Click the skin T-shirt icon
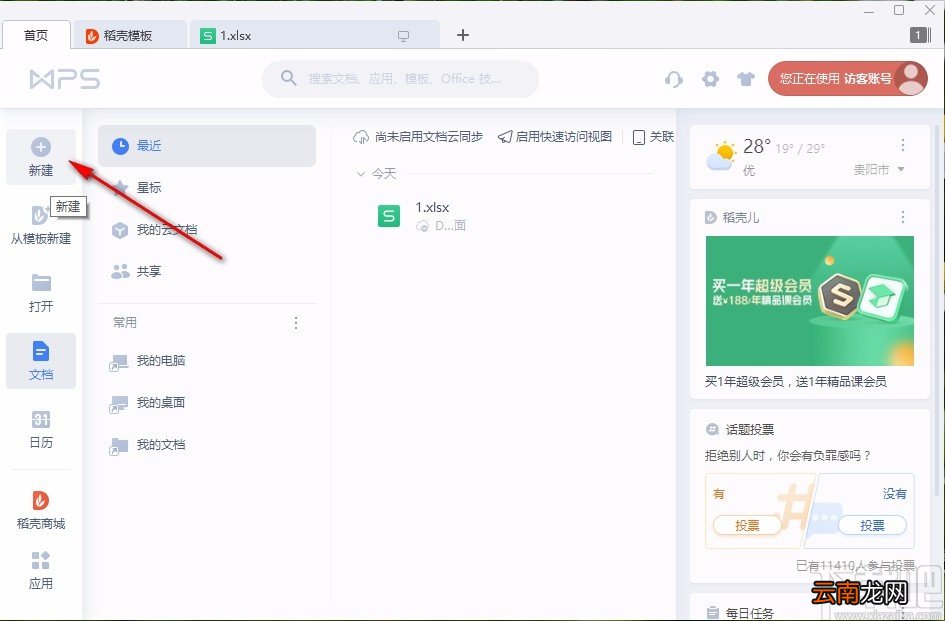 click(746, 79)
